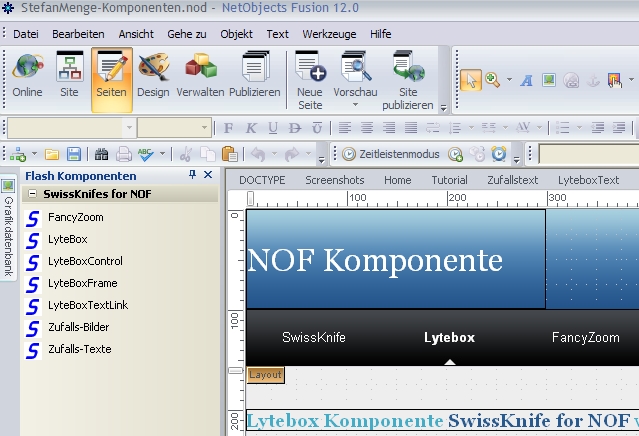Create a Neue Seite
639x436 pixels.
(x=310, y=80)
